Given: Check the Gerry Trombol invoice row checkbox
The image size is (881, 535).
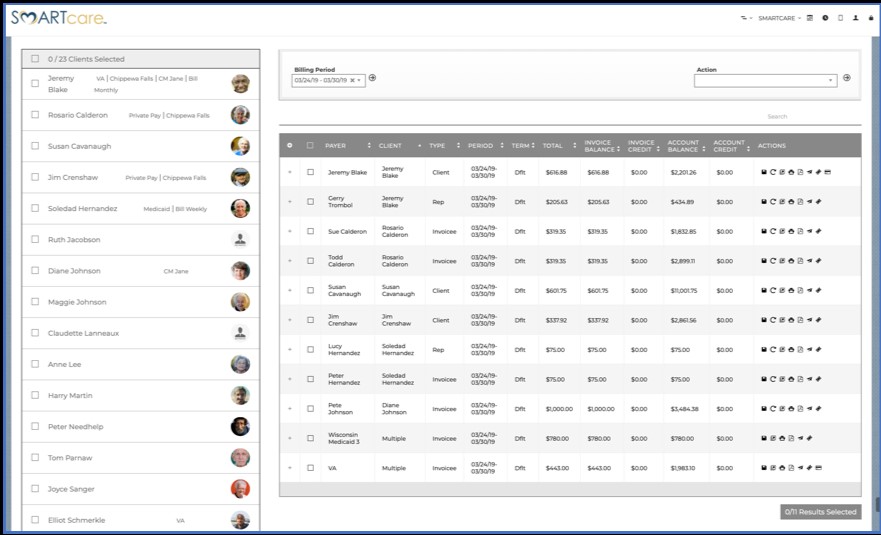Looking at the screenshot, I should (310, 202).
